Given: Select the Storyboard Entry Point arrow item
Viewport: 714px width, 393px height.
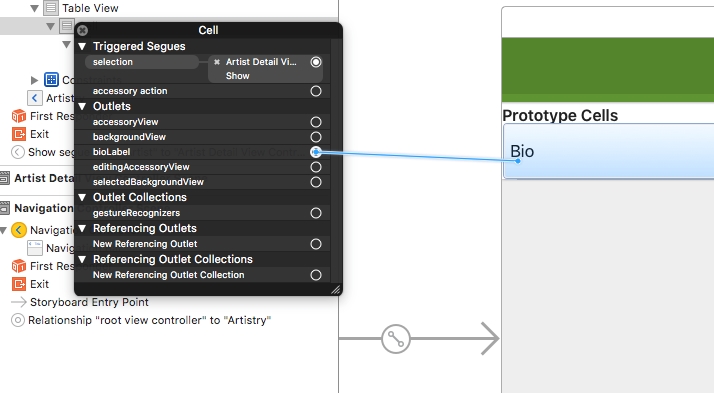Looking at the screenshot, I should click(x=79, y=302).
